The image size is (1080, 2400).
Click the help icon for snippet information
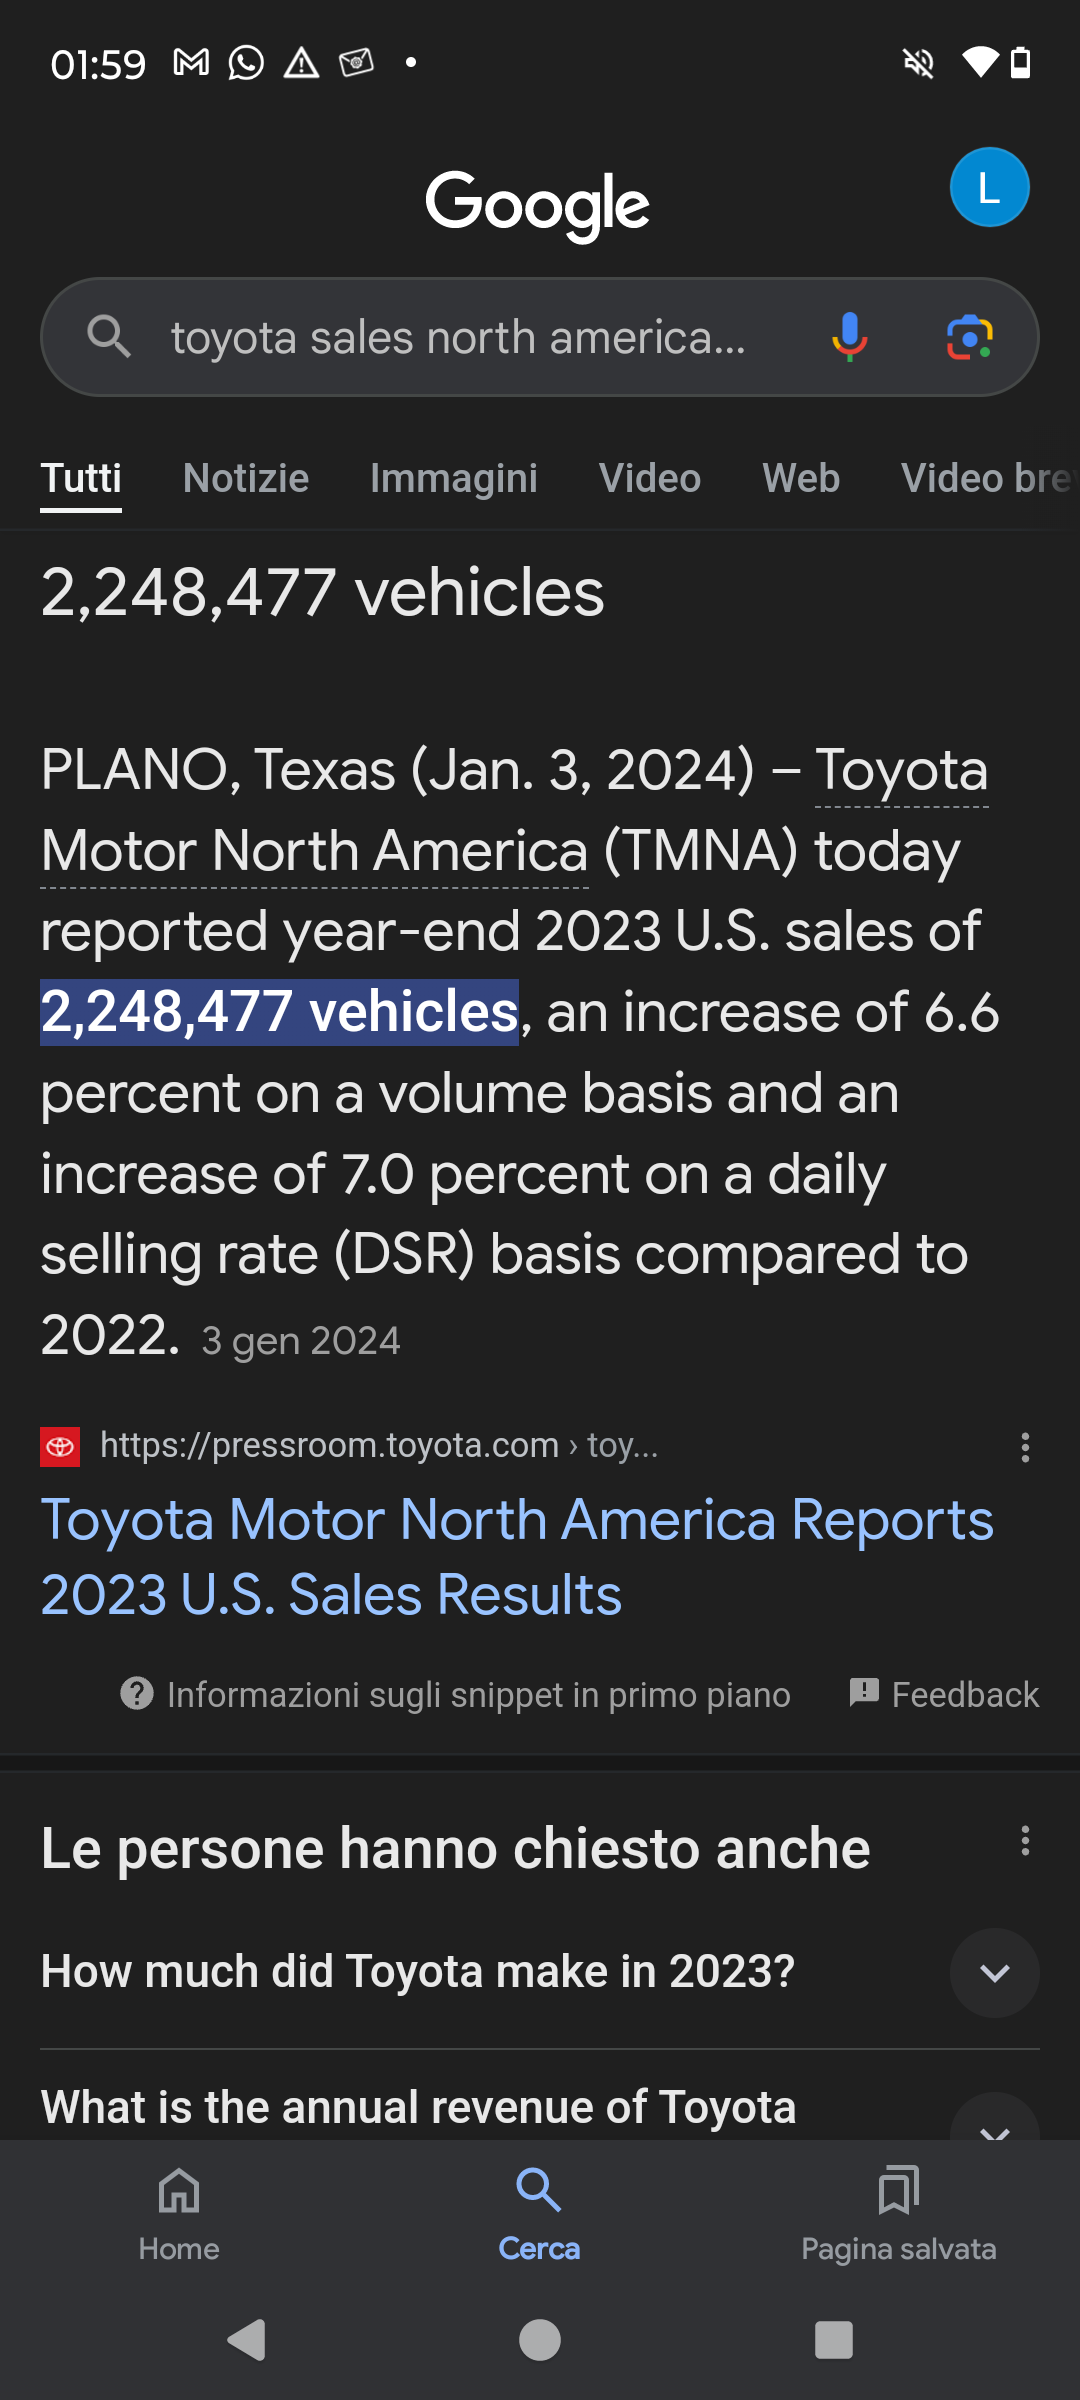coord(137,1694)
